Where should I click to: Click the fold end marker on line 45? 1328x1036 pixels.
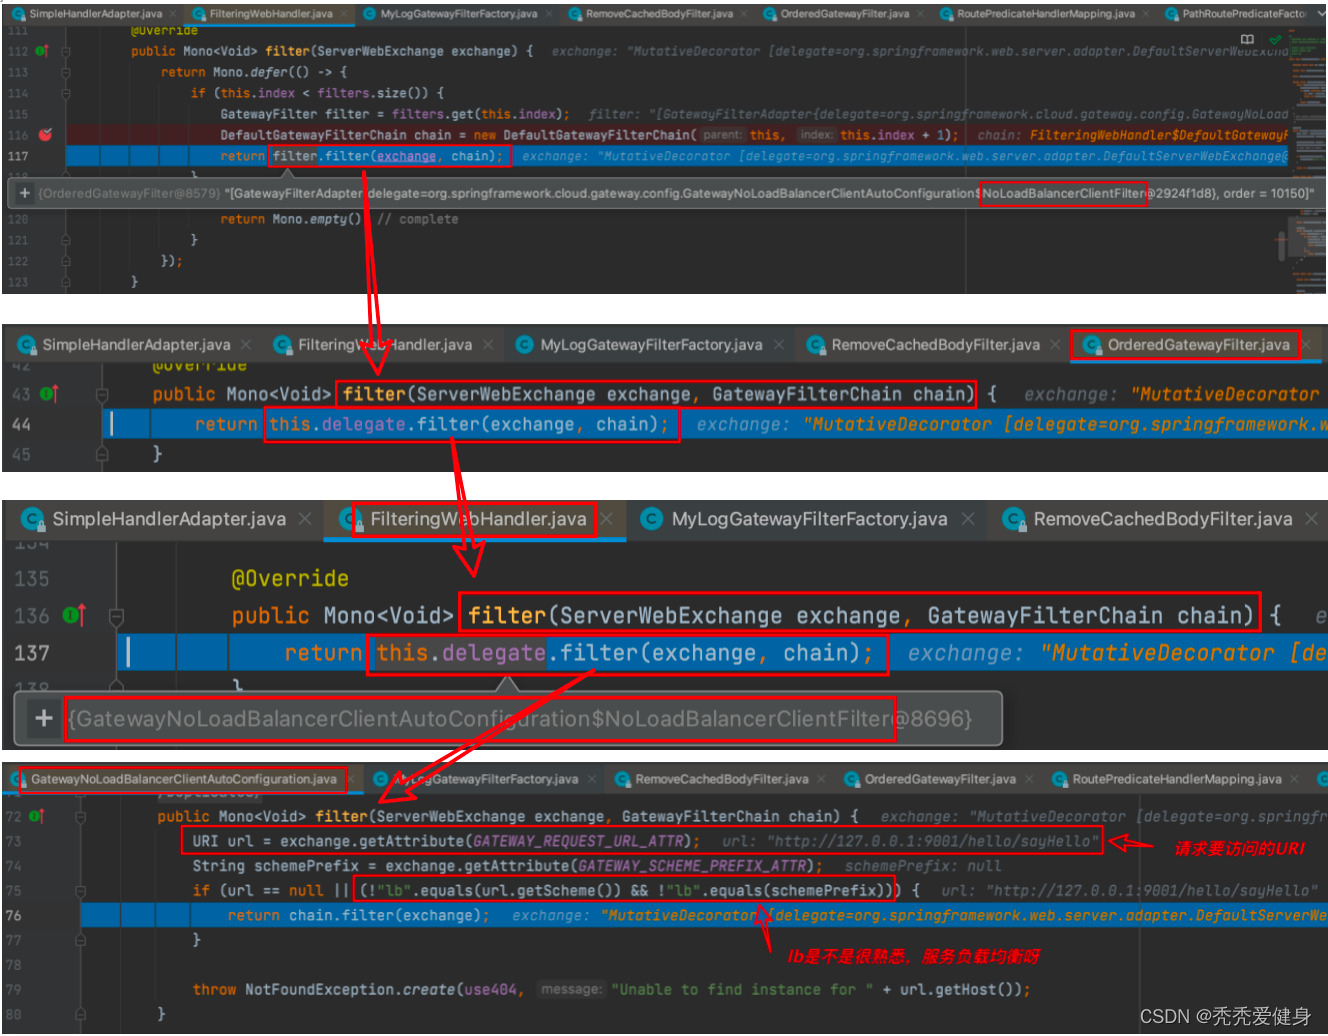tap(102, 454)
